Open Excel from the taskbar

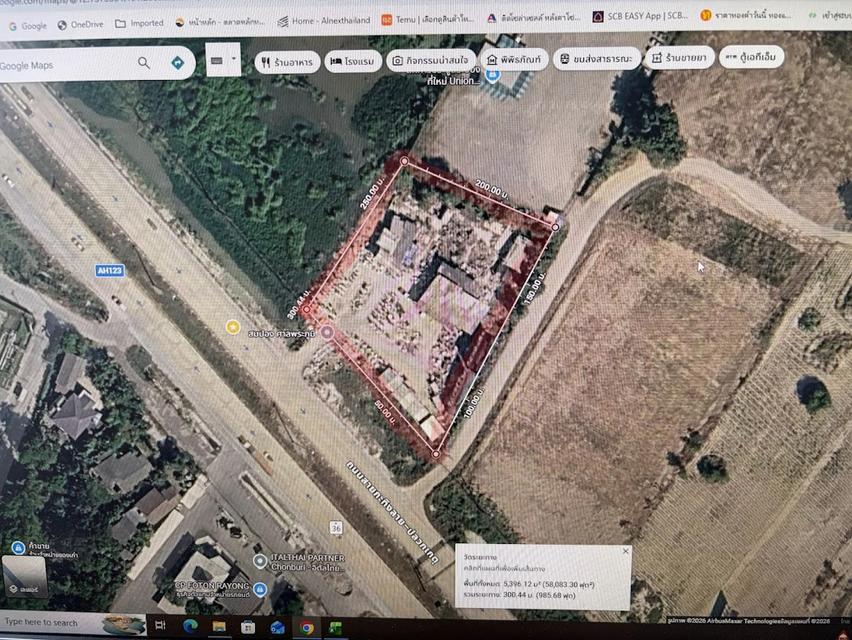335,628
